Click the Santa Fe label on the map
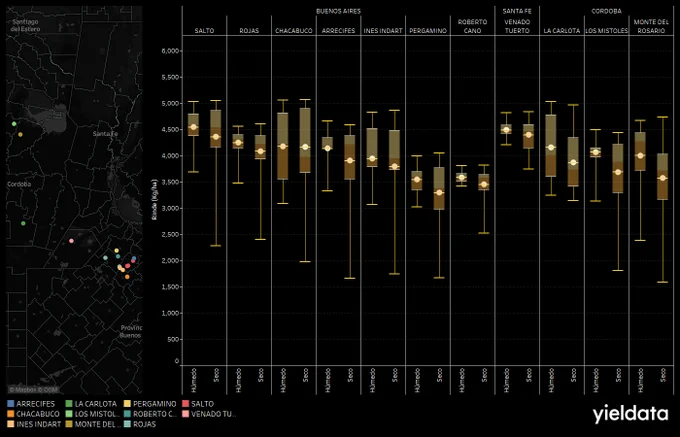 [105, 134]
